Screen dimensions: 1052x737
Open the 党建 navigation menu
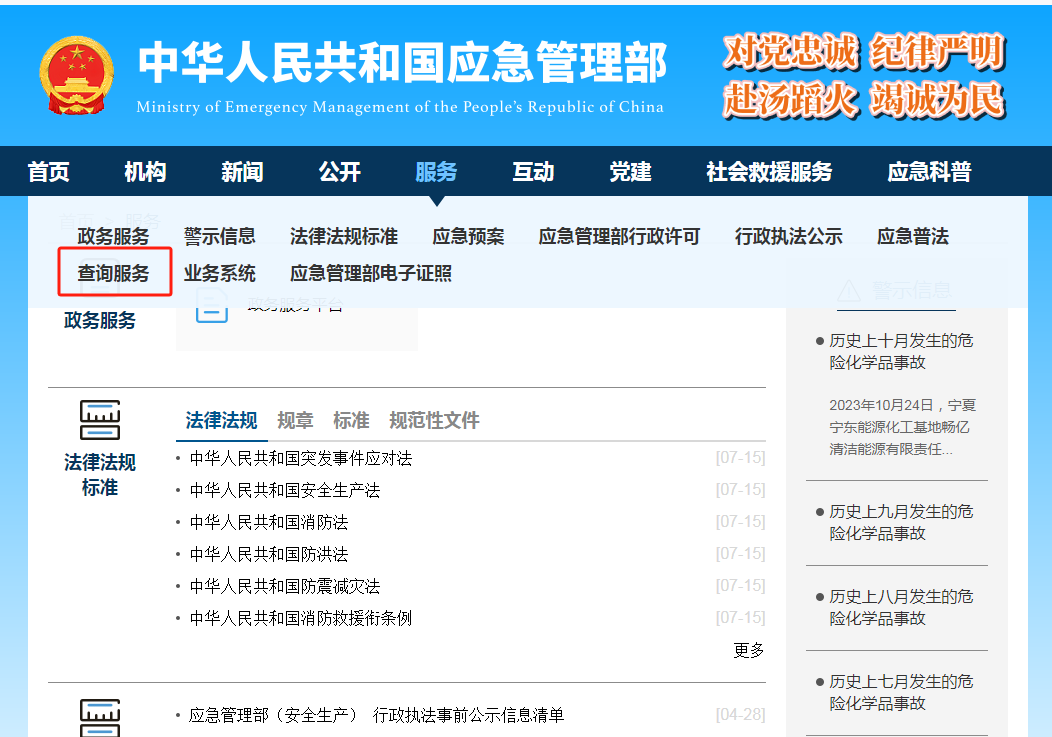coord(630,172)
